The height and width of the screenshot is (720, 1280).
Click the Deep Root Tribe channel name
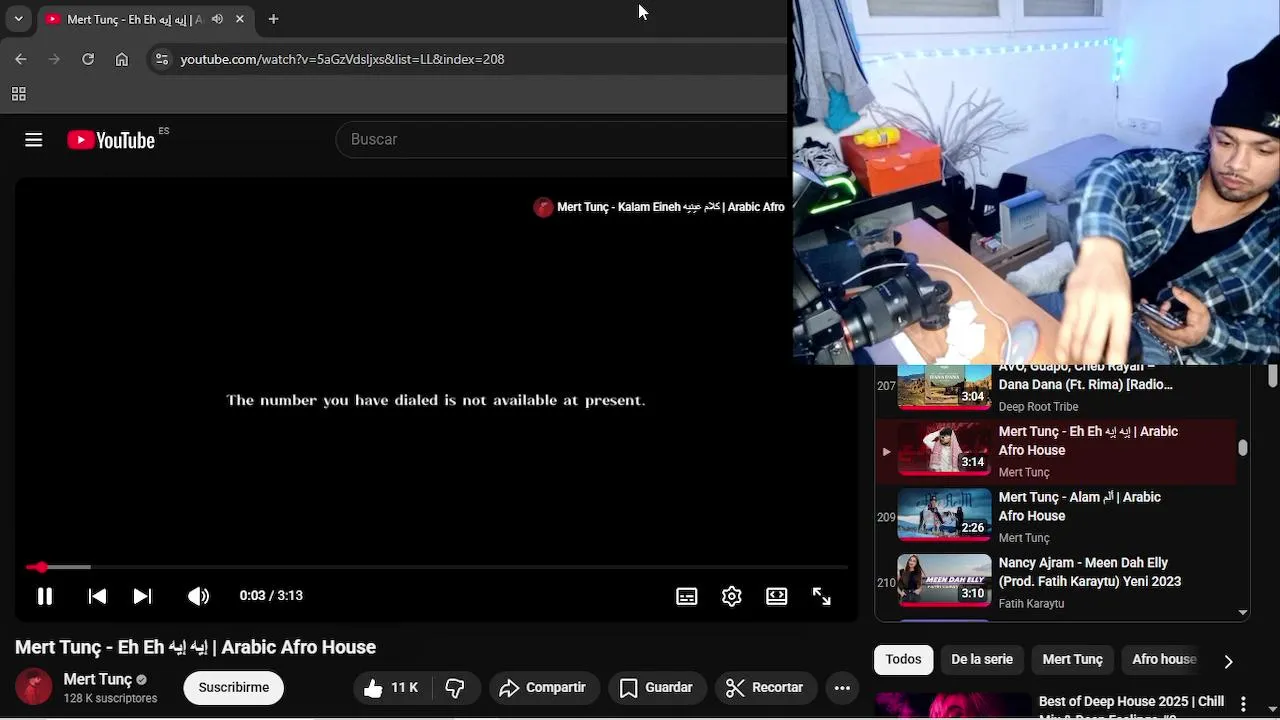click(x=1038, y=407)
